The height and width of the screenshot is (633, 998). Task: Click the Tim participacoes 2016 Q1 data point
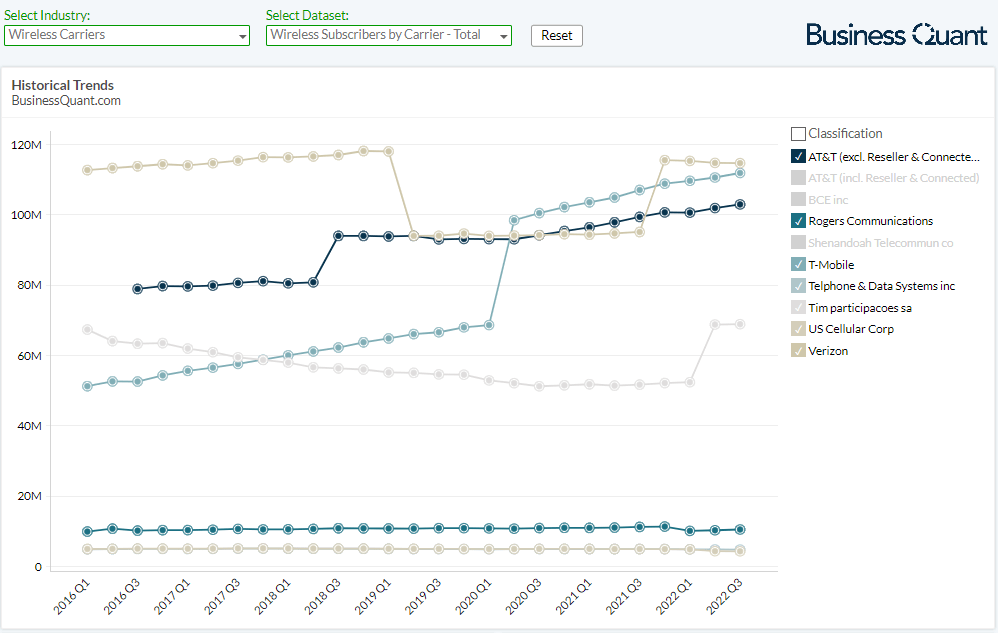(87, 330)
